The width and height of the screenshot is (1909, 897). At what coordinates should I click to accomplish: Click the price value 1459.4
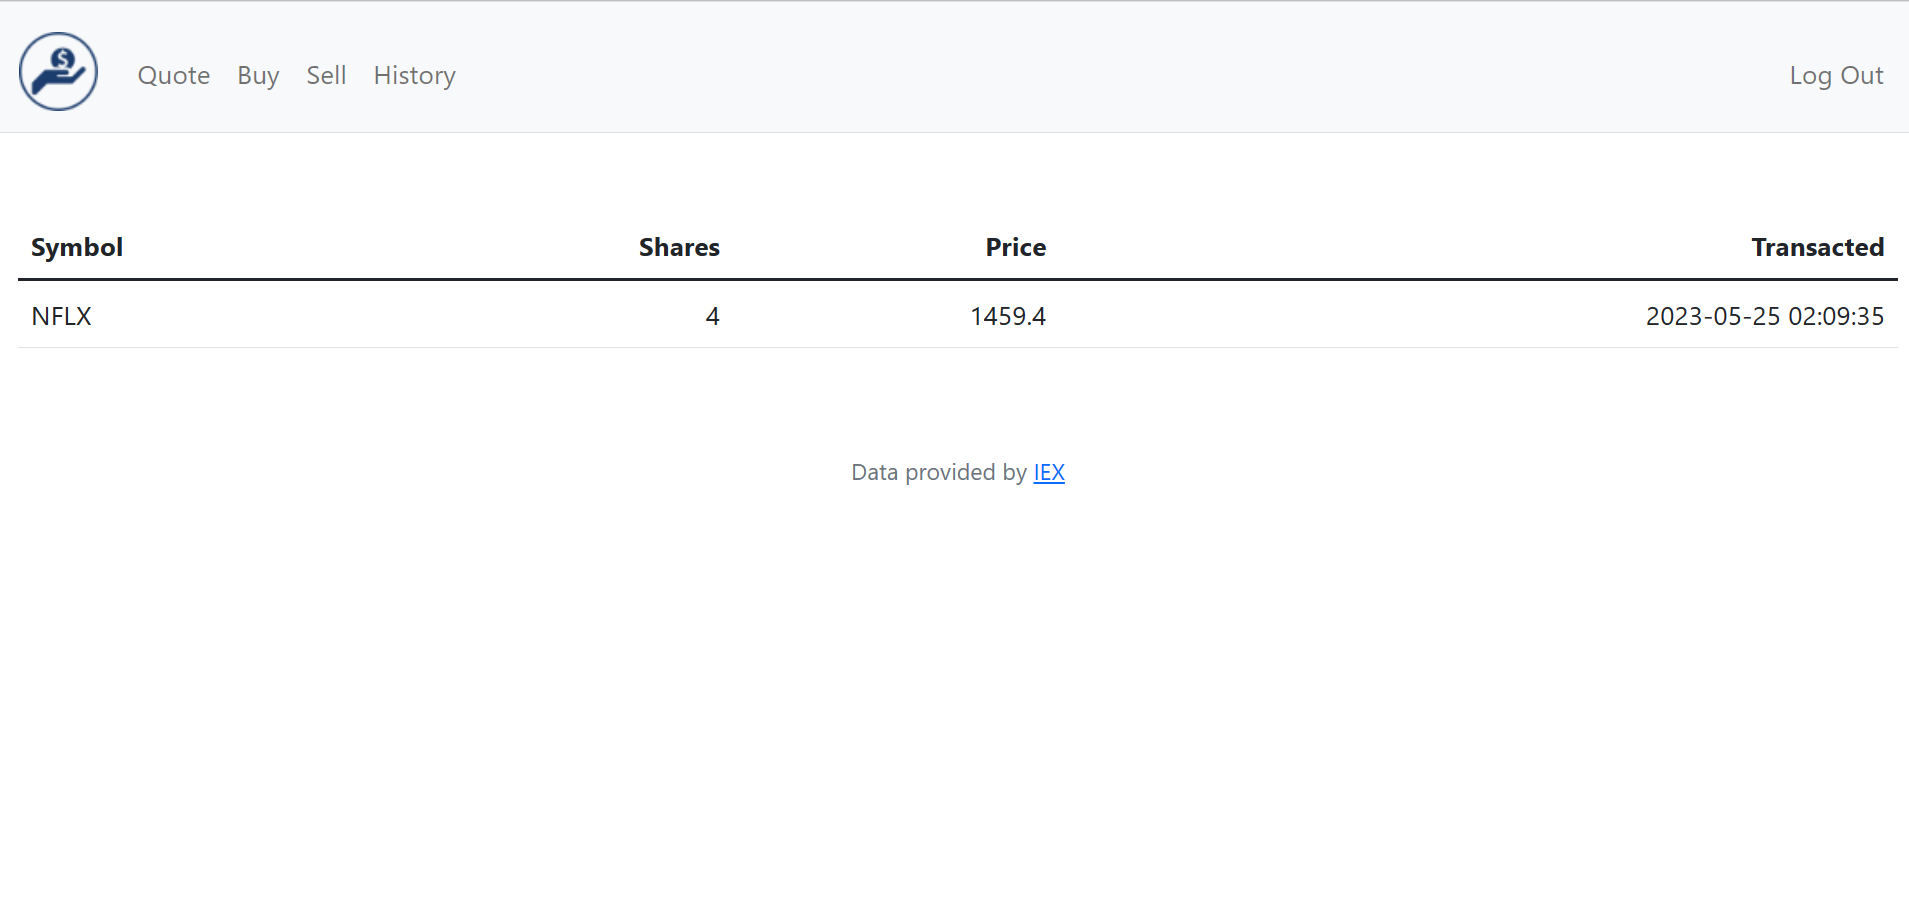click(x=1007, y=317)
